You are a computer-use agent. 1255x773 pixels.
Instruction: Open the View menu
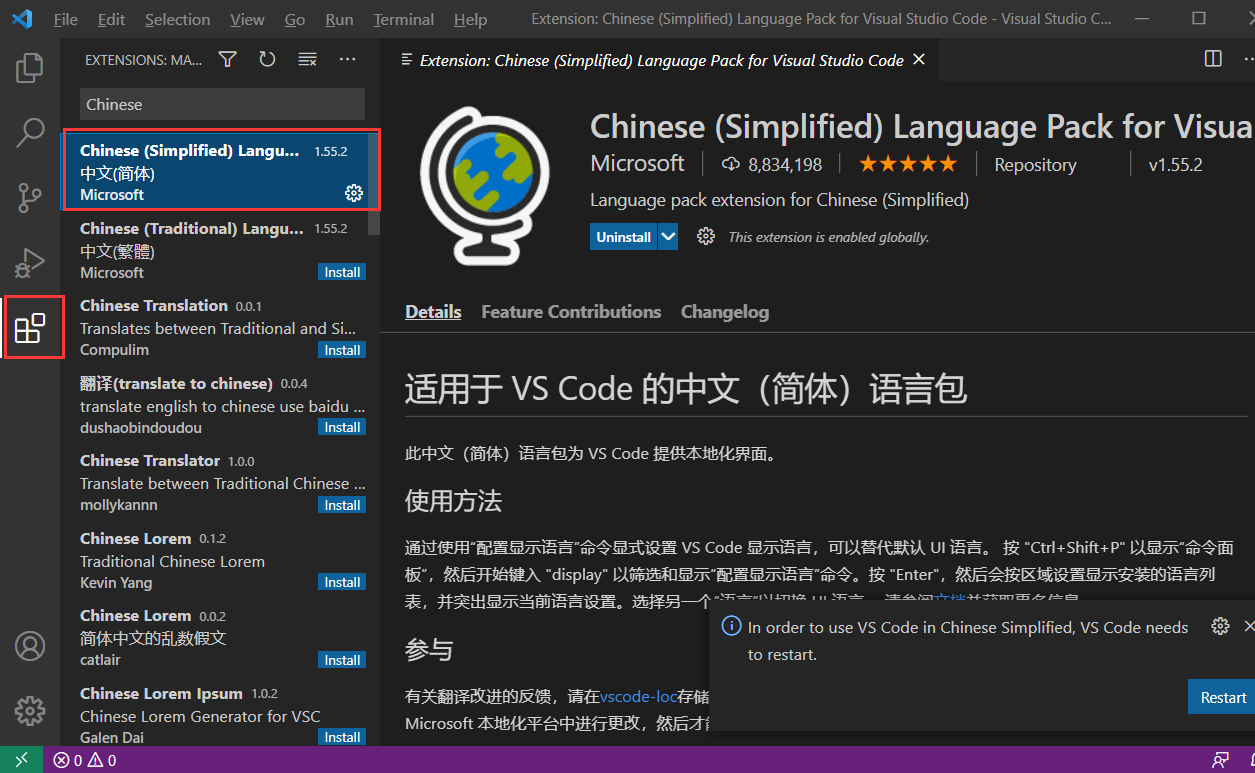[247, 19]
